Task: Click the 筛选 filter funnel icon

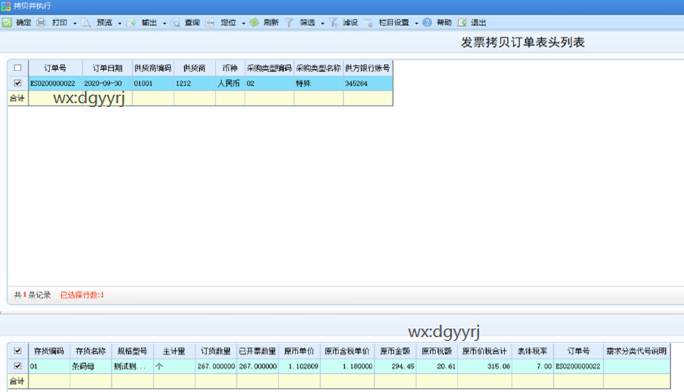Action: click(x=290, y=22)
